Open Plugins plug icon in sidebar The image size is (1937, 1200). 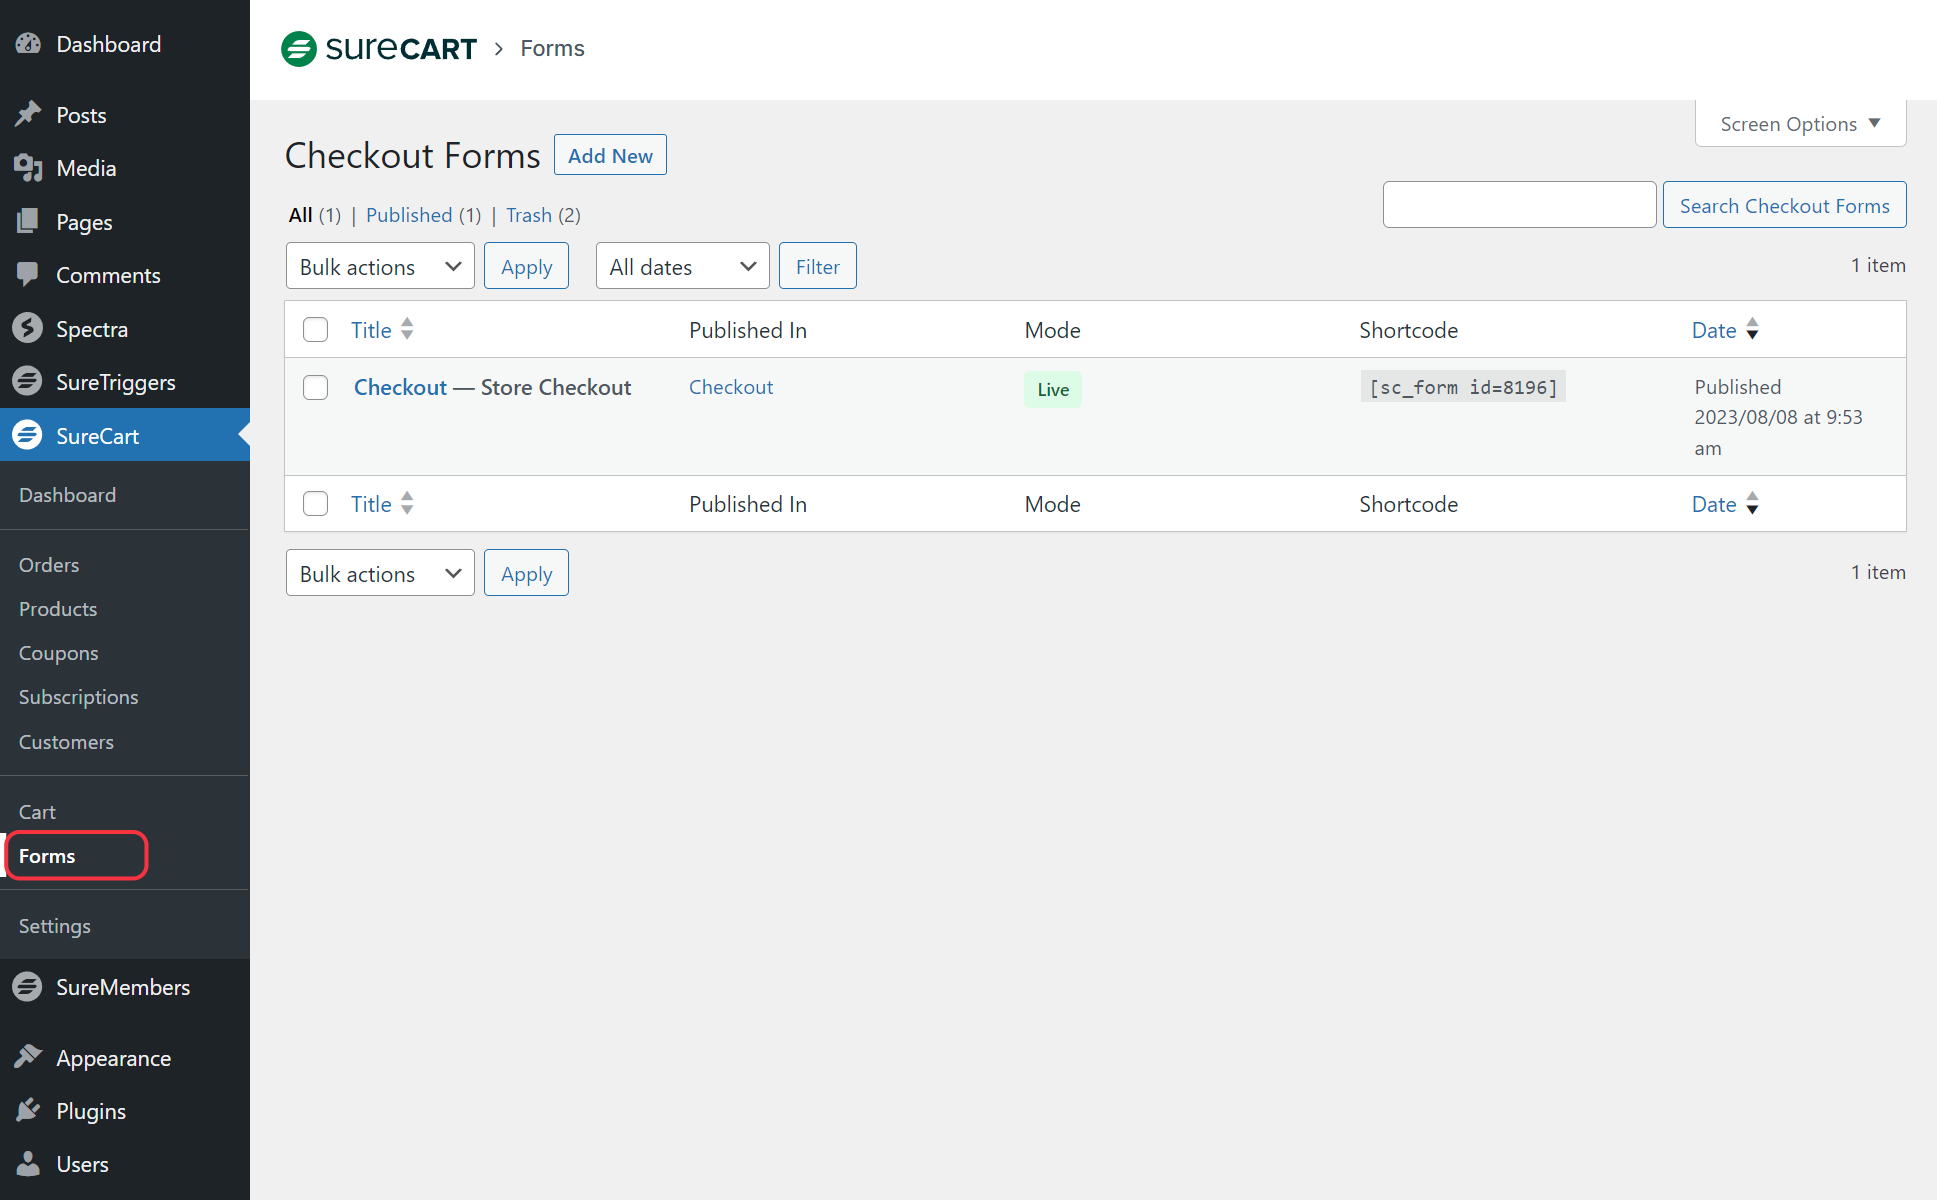coord(28,1110)
